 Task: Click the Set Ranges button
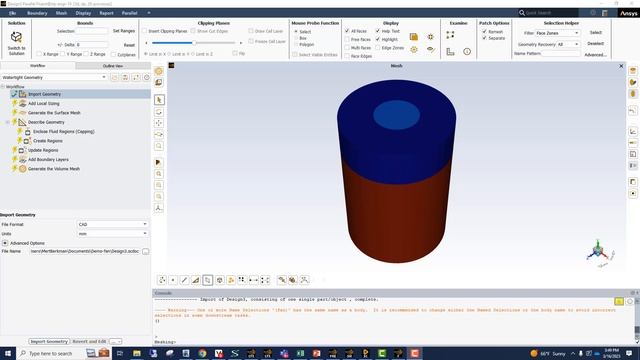124,31
